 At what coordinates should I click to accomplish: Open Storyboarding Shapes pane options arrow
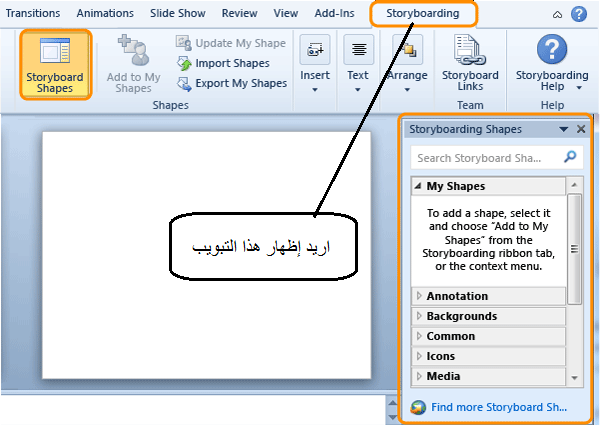point(563,129)
